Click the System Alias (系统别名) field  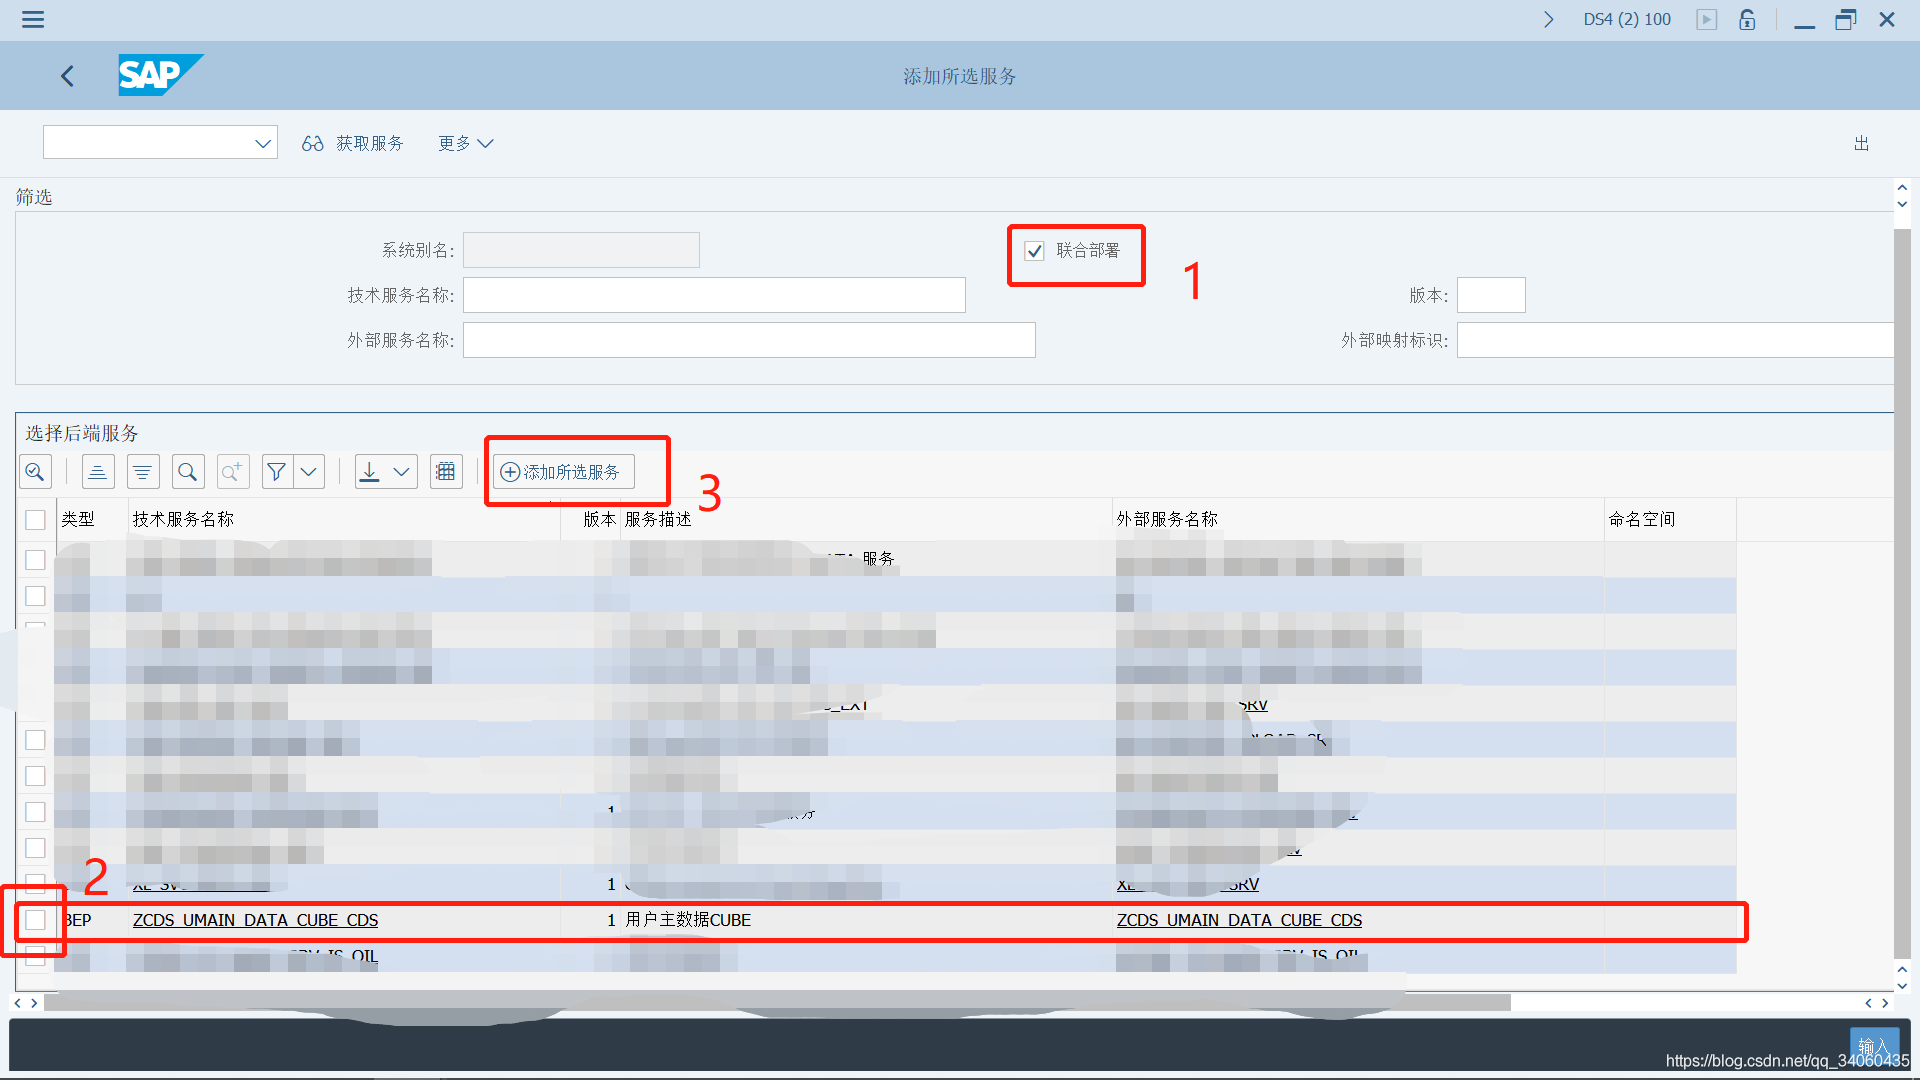click(x=581, y=250)
